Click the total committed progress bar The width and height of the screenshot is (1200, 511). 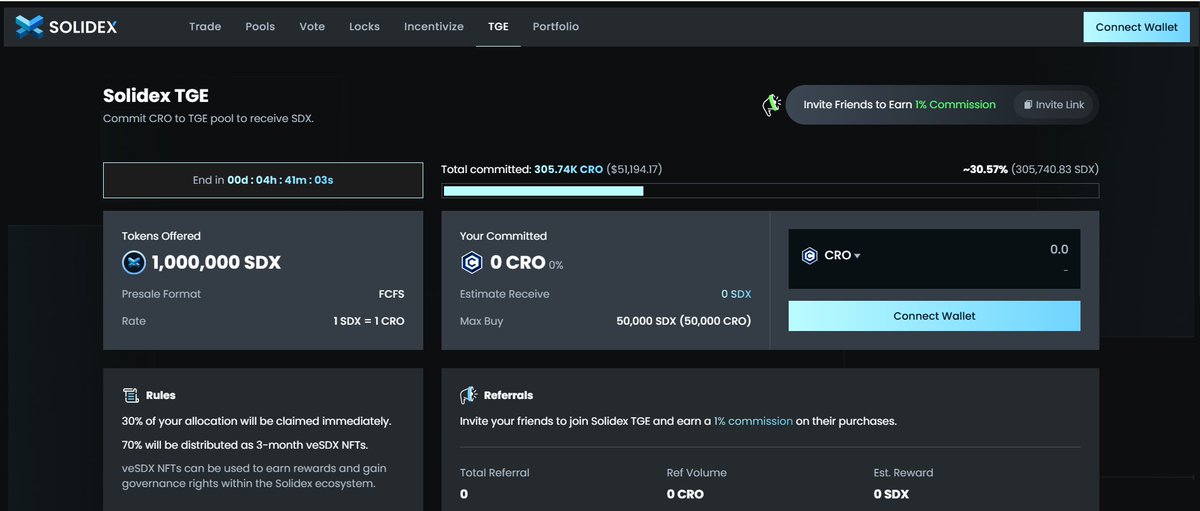(770, 190)
